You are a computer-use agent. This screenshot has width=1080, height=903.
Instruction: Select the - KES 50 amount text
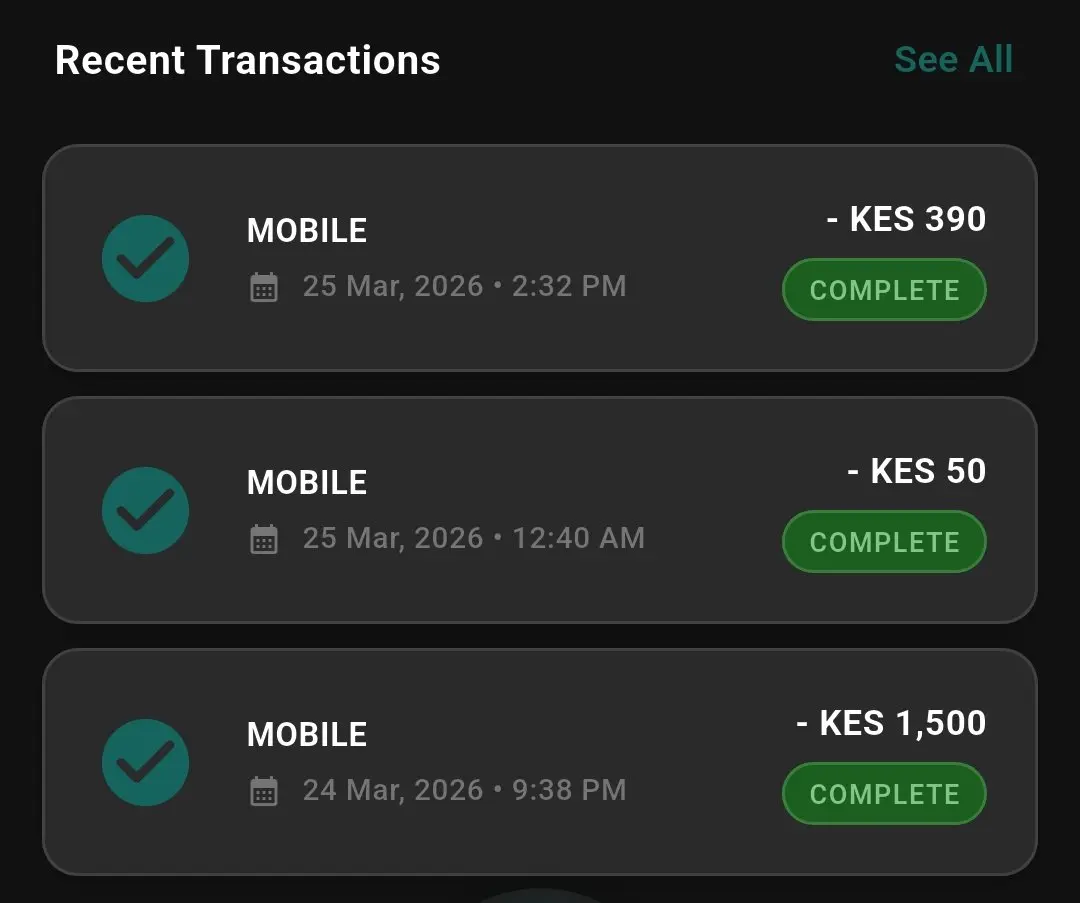point(916,471)
